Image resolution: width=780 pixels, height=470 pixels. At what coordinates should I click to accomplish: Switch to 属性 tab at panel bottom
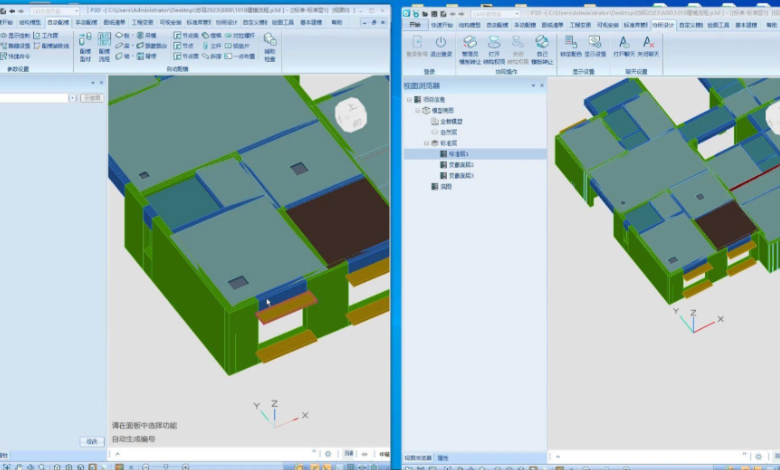click(443, 458)
